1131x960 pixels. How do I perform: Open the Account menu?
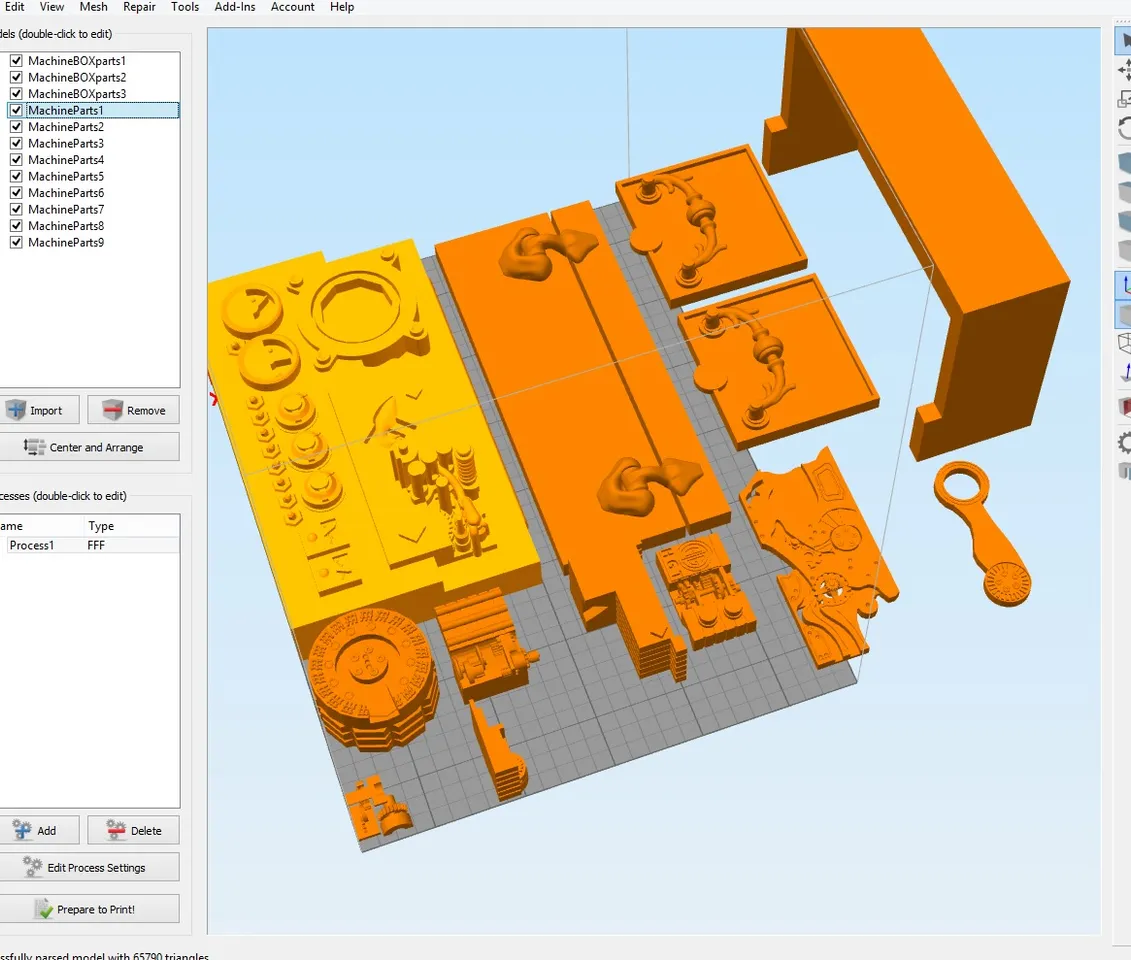coord(293,6)
